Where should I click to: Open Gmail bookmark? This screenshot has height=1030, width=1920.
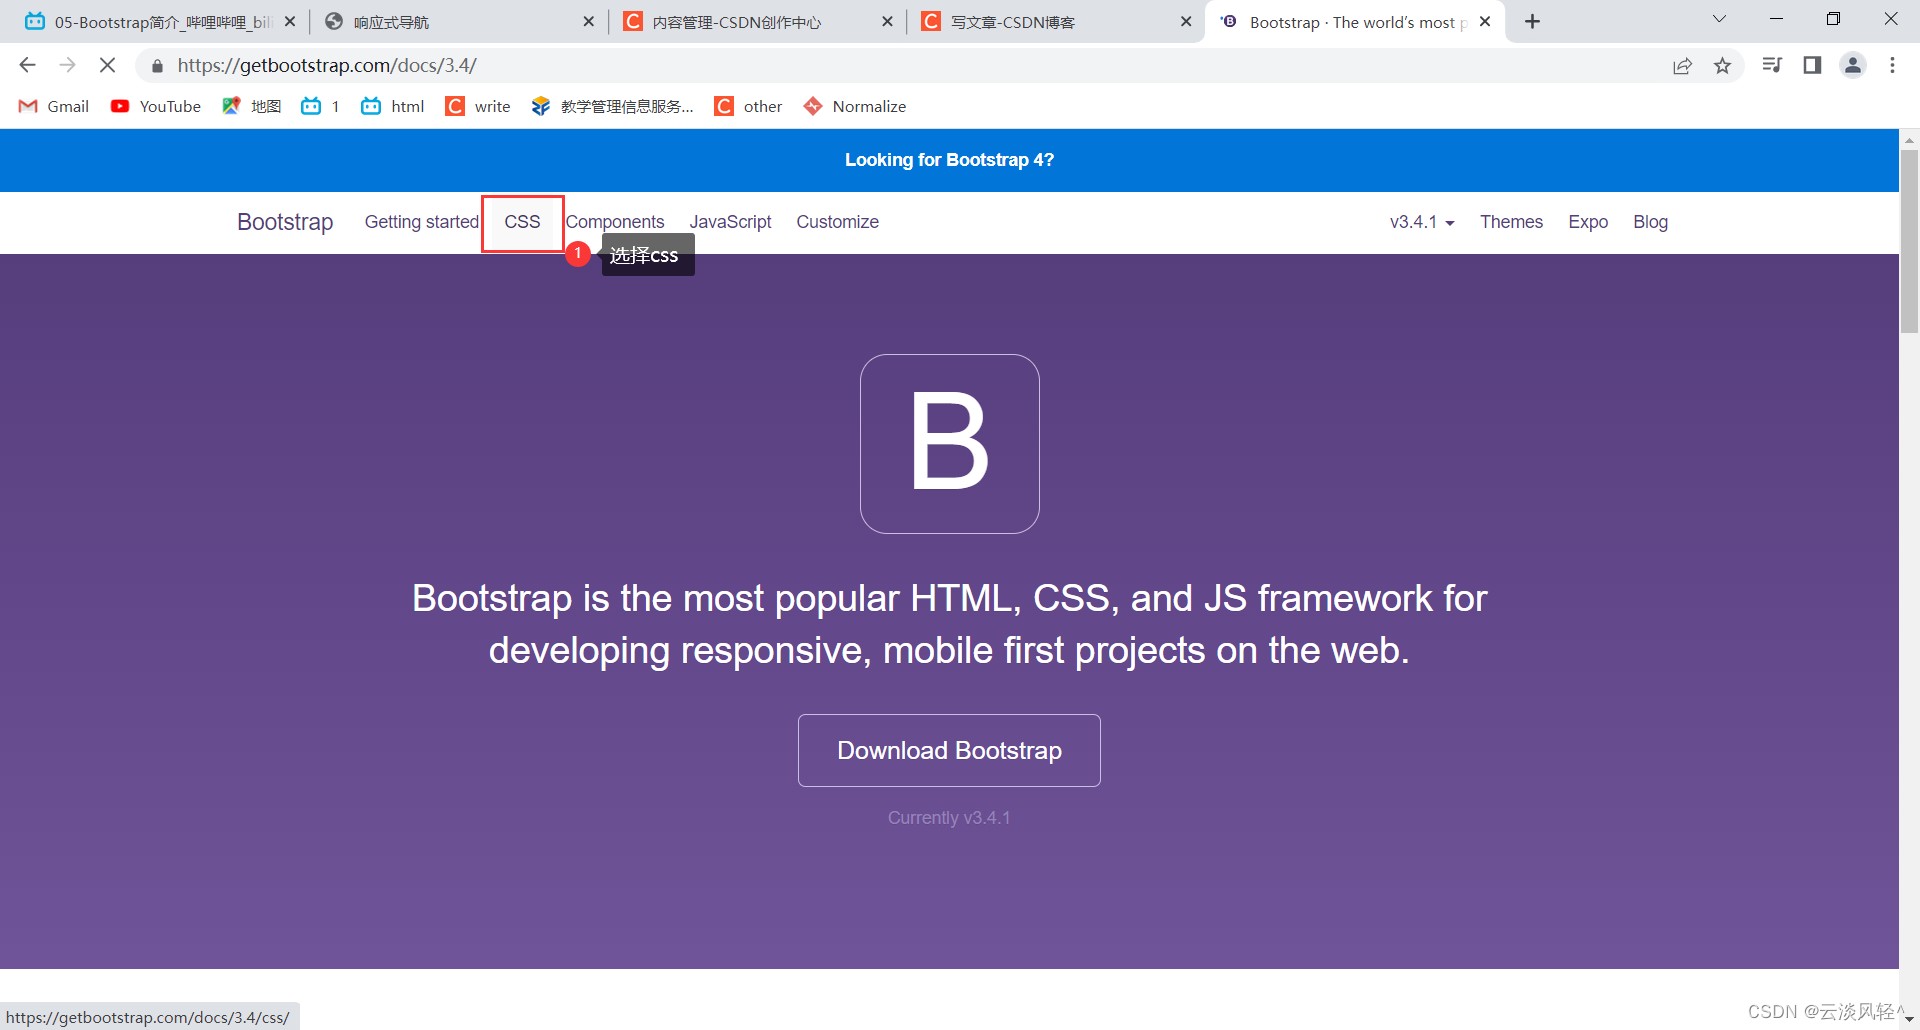tap(54, 106)
